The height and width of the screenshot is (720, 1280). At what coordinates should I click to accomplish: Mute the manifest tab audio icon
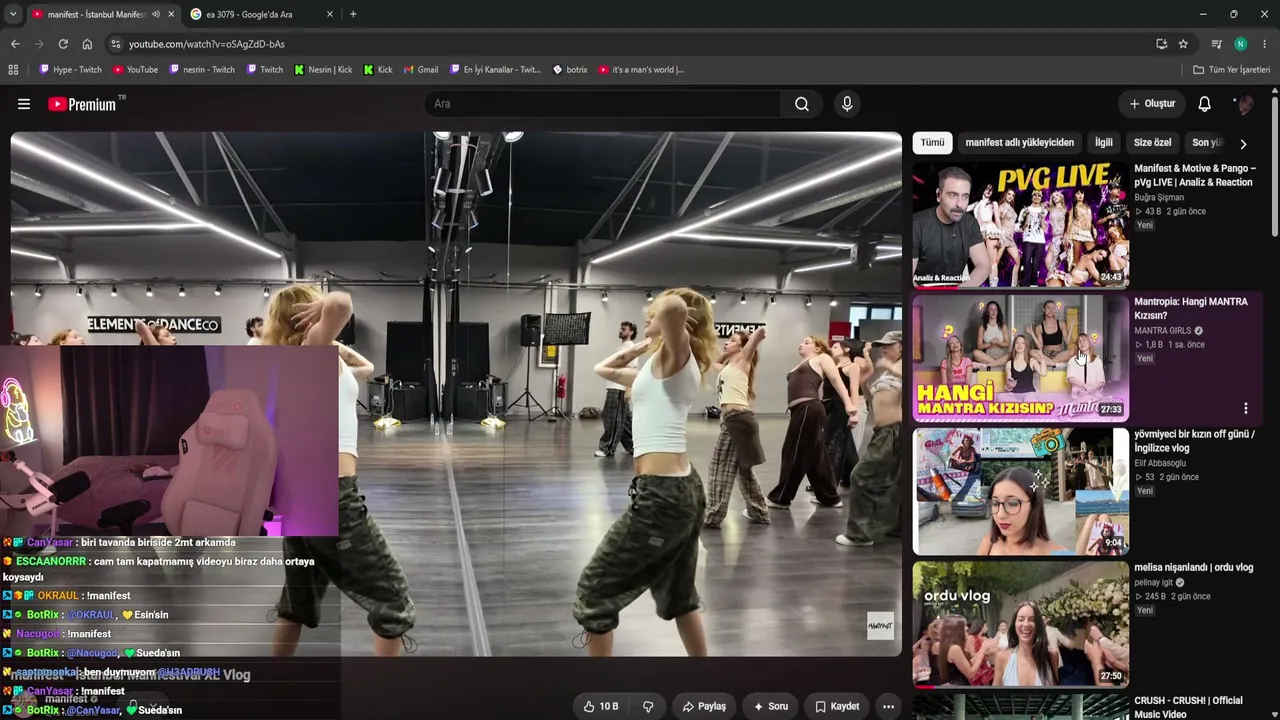(x=155, y=14)
